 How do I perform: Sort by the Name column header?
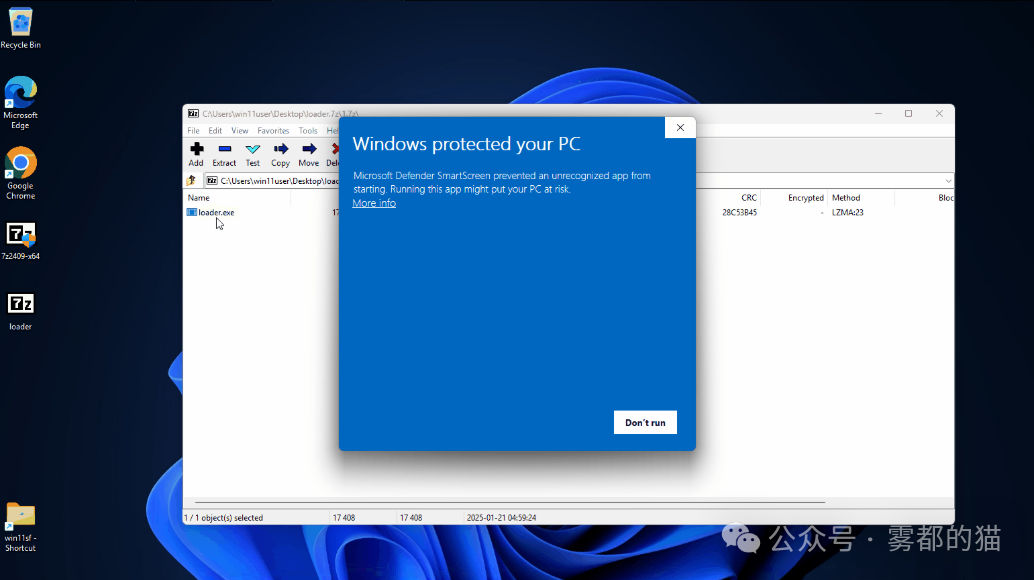198,198
